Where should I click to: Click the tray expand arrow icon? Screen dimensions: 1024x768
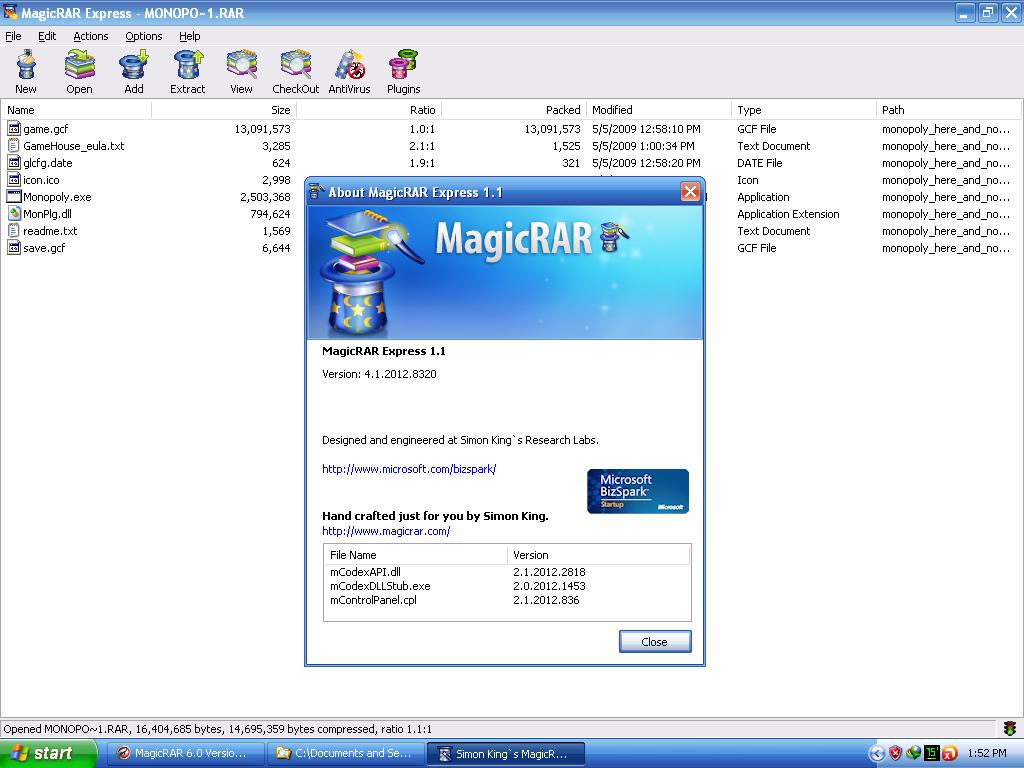click(876, 754)
